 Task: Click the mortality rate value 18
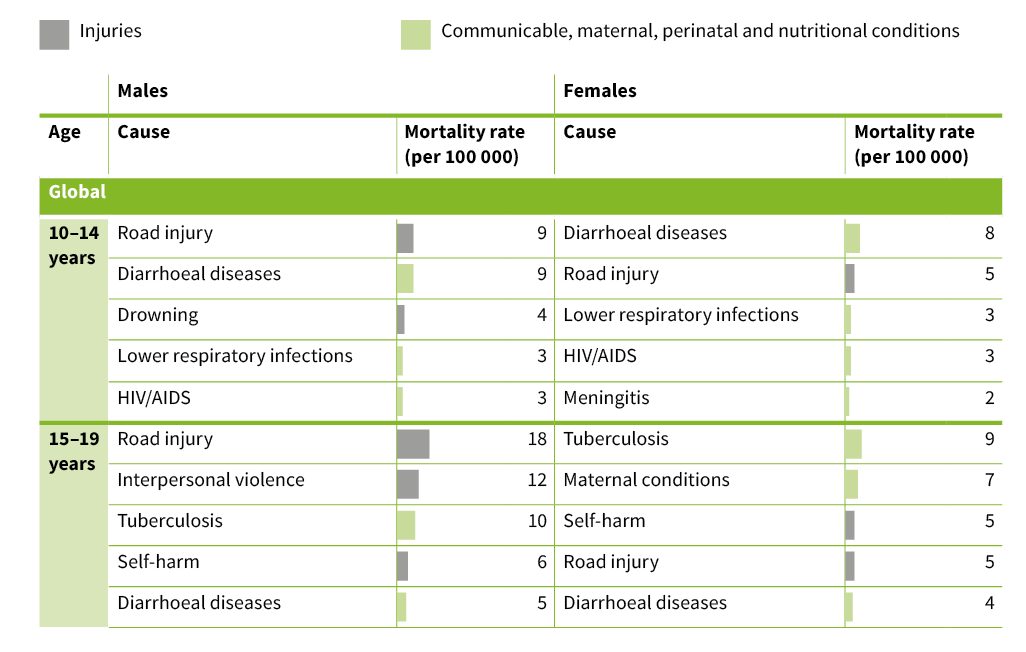(x=537, y=439)
